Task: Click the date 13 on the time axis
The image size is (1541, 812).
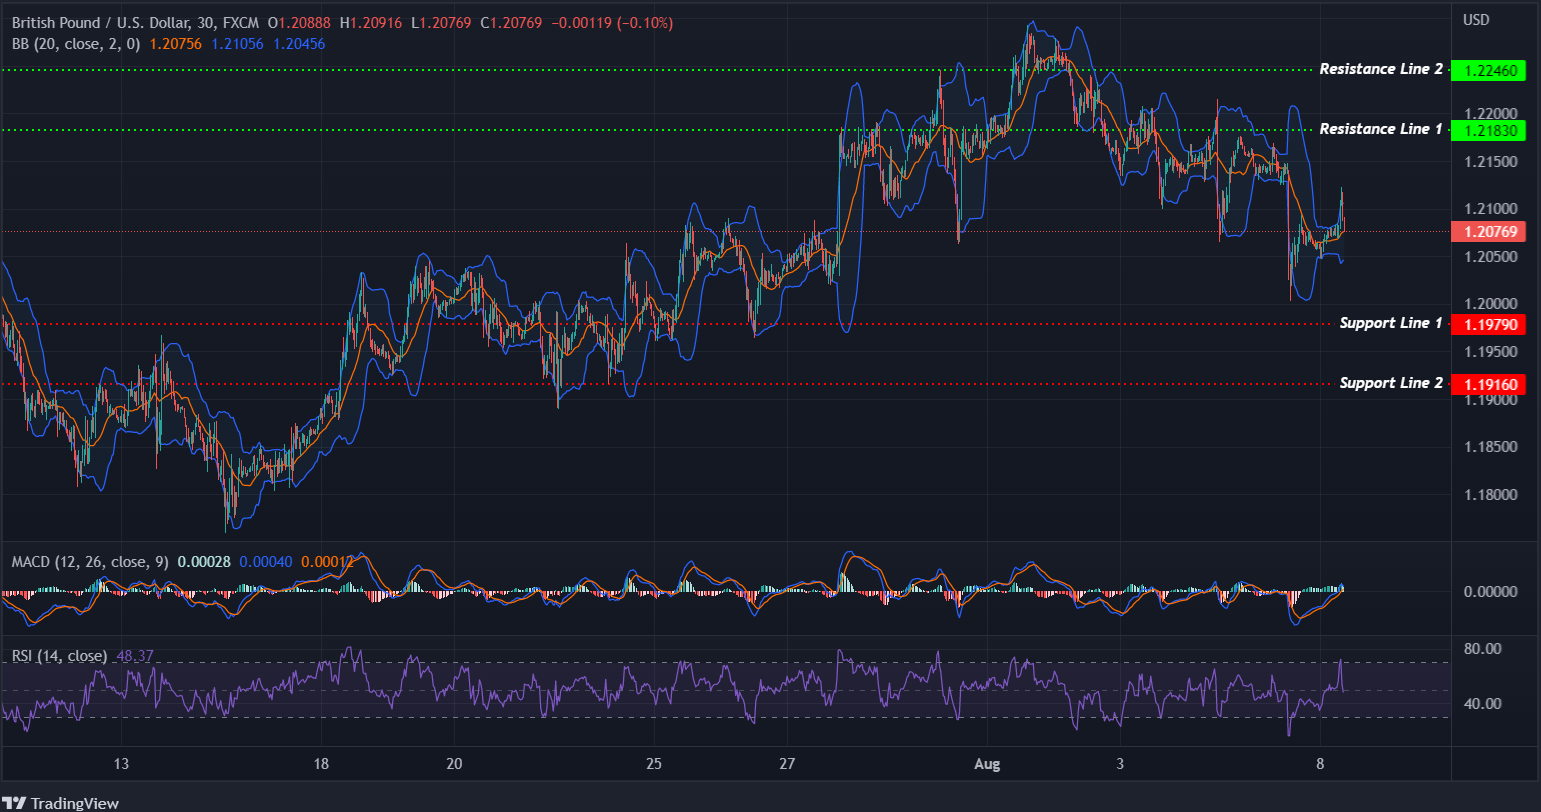Action: tap(120, 763)
